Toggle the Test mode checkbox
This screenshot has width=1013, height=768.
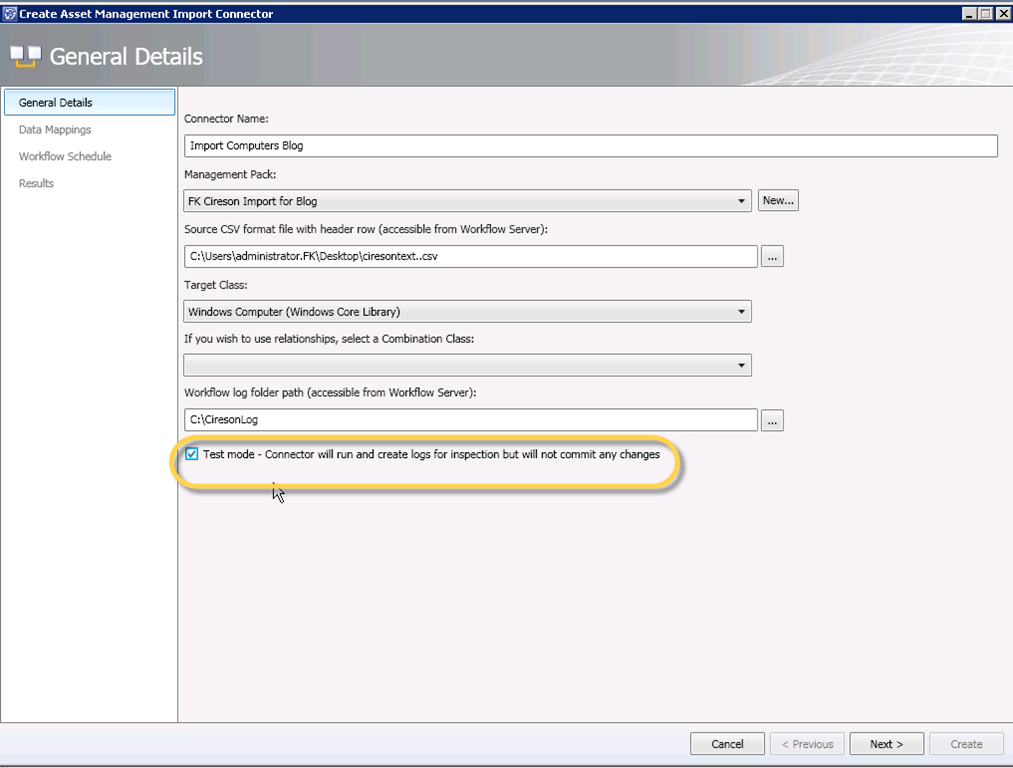click(192, 454)
